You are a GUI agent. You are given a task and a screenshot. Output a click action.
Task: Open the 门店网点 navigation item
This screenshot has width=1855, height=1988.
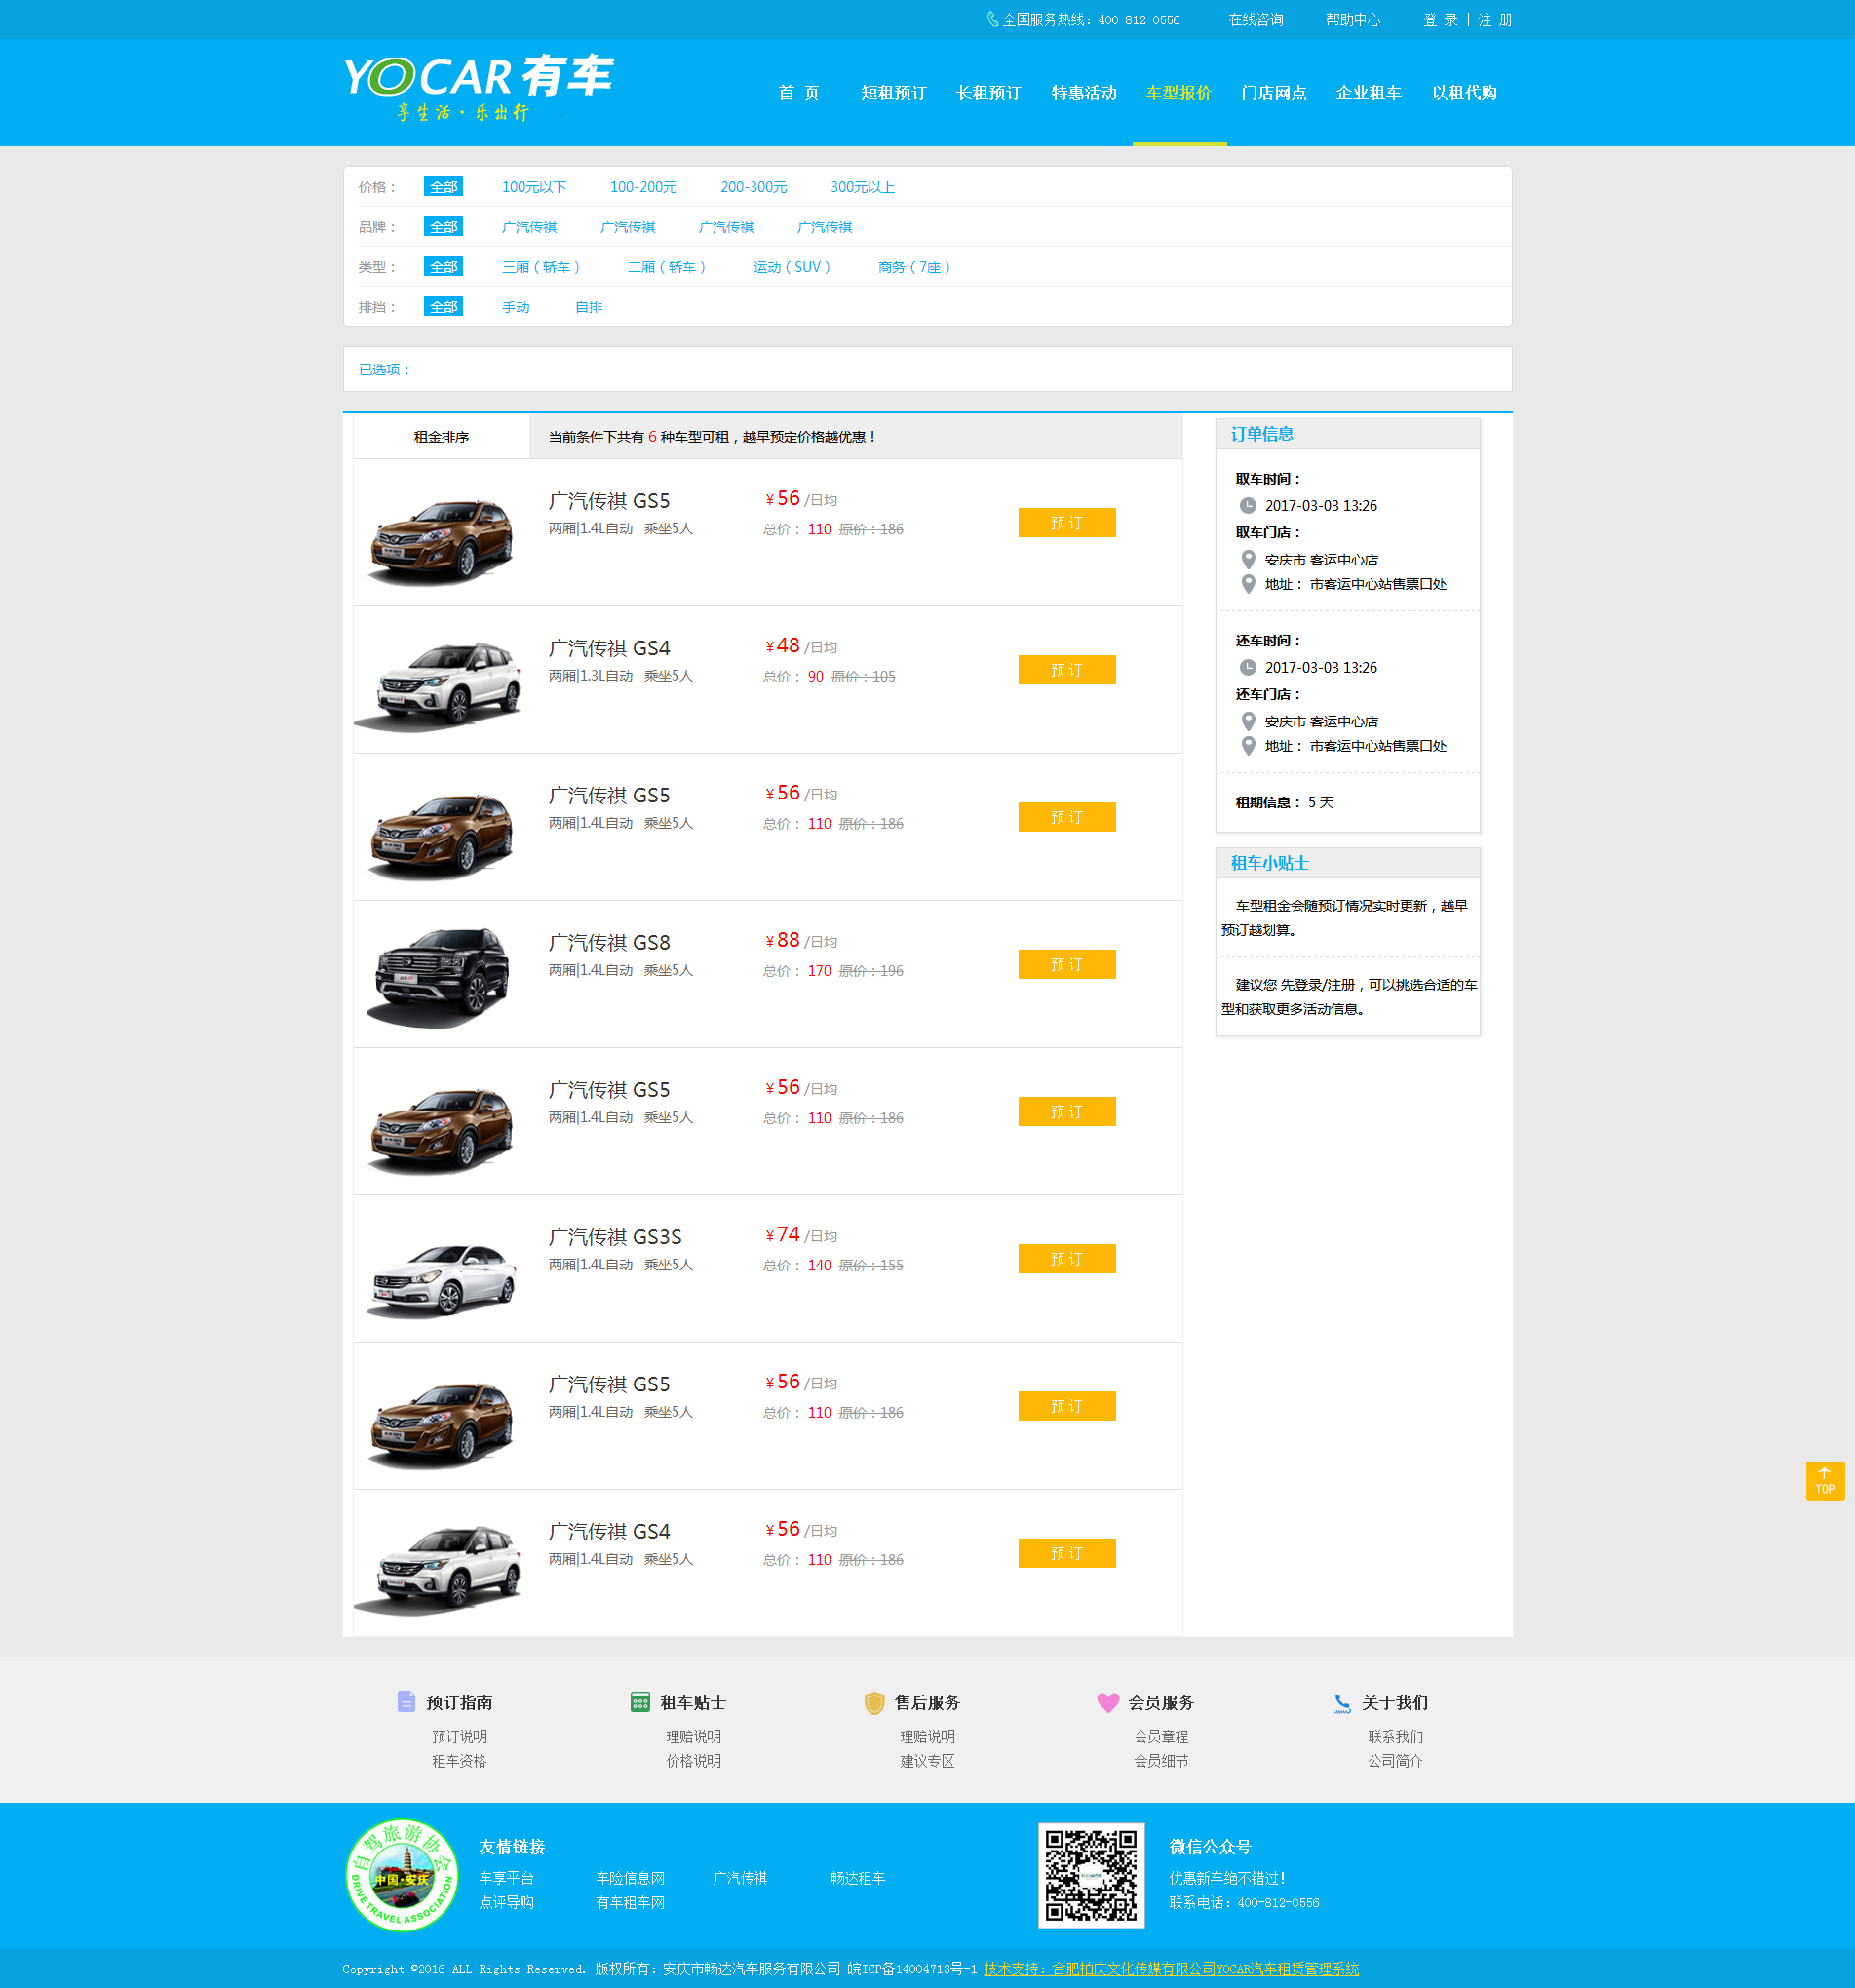coord(1274,93)
